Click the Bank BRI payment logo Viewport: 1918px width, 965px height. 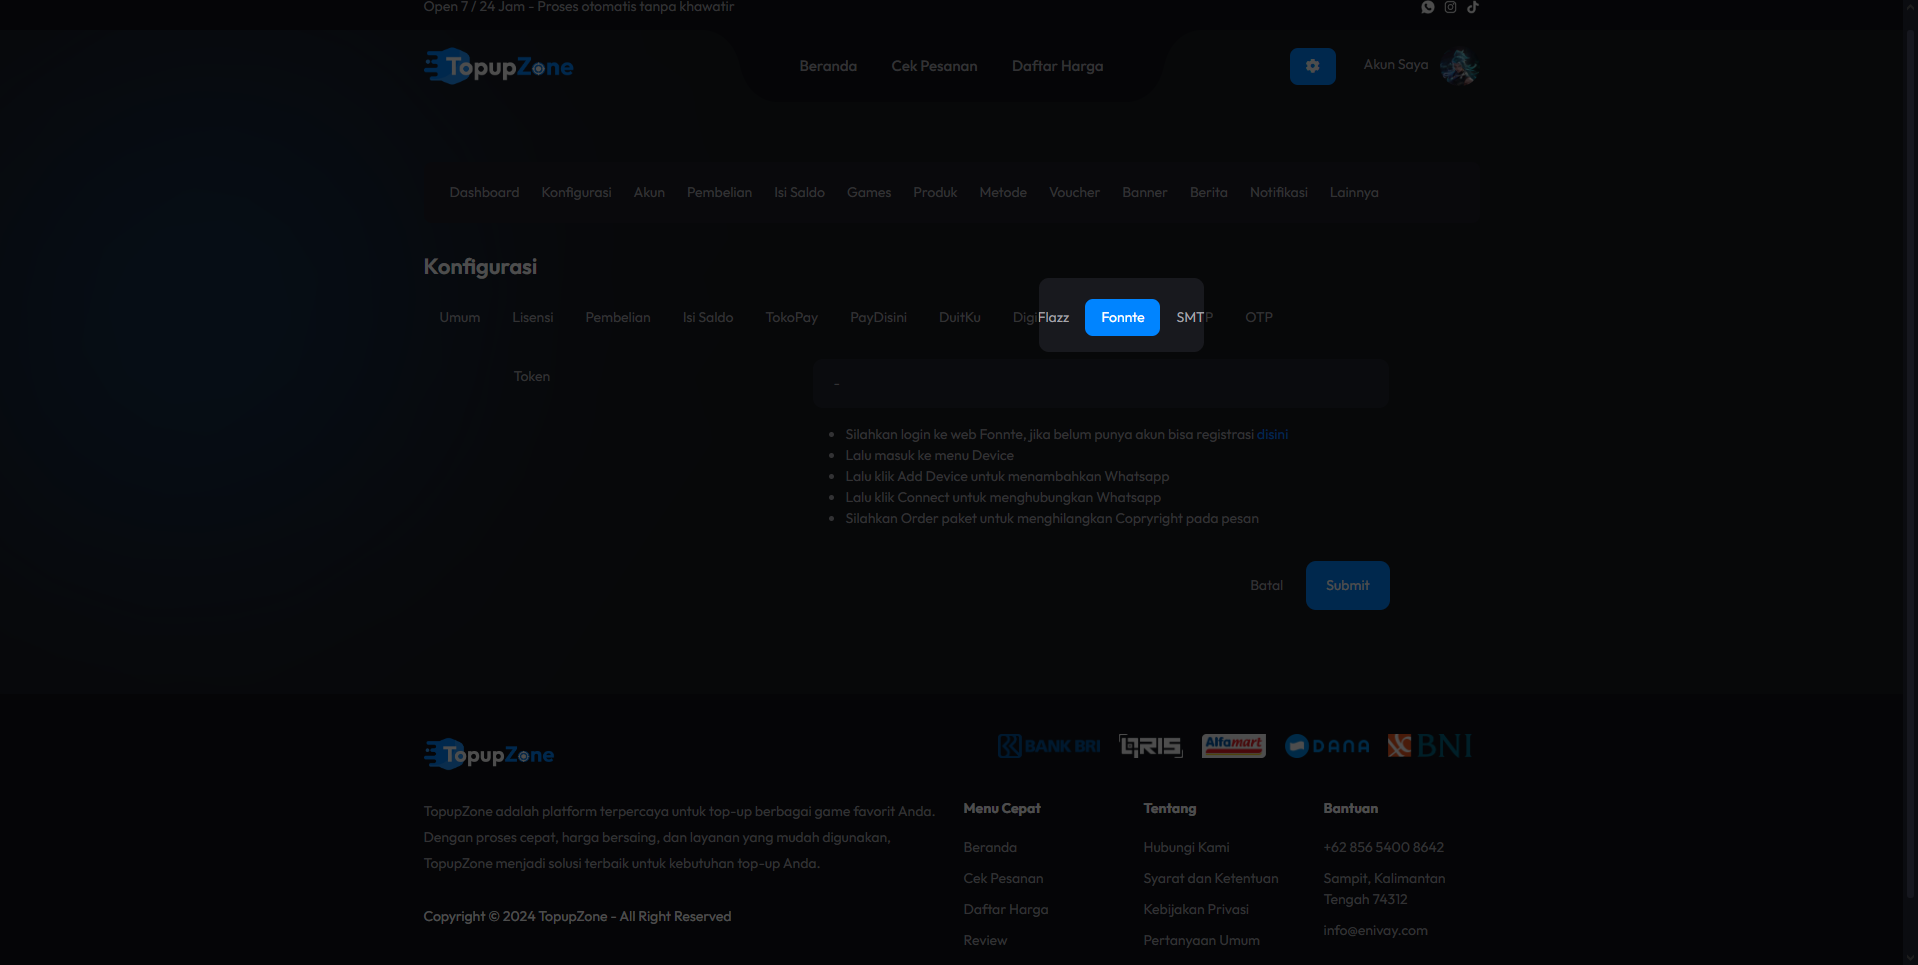click(x=1049, y=746)
